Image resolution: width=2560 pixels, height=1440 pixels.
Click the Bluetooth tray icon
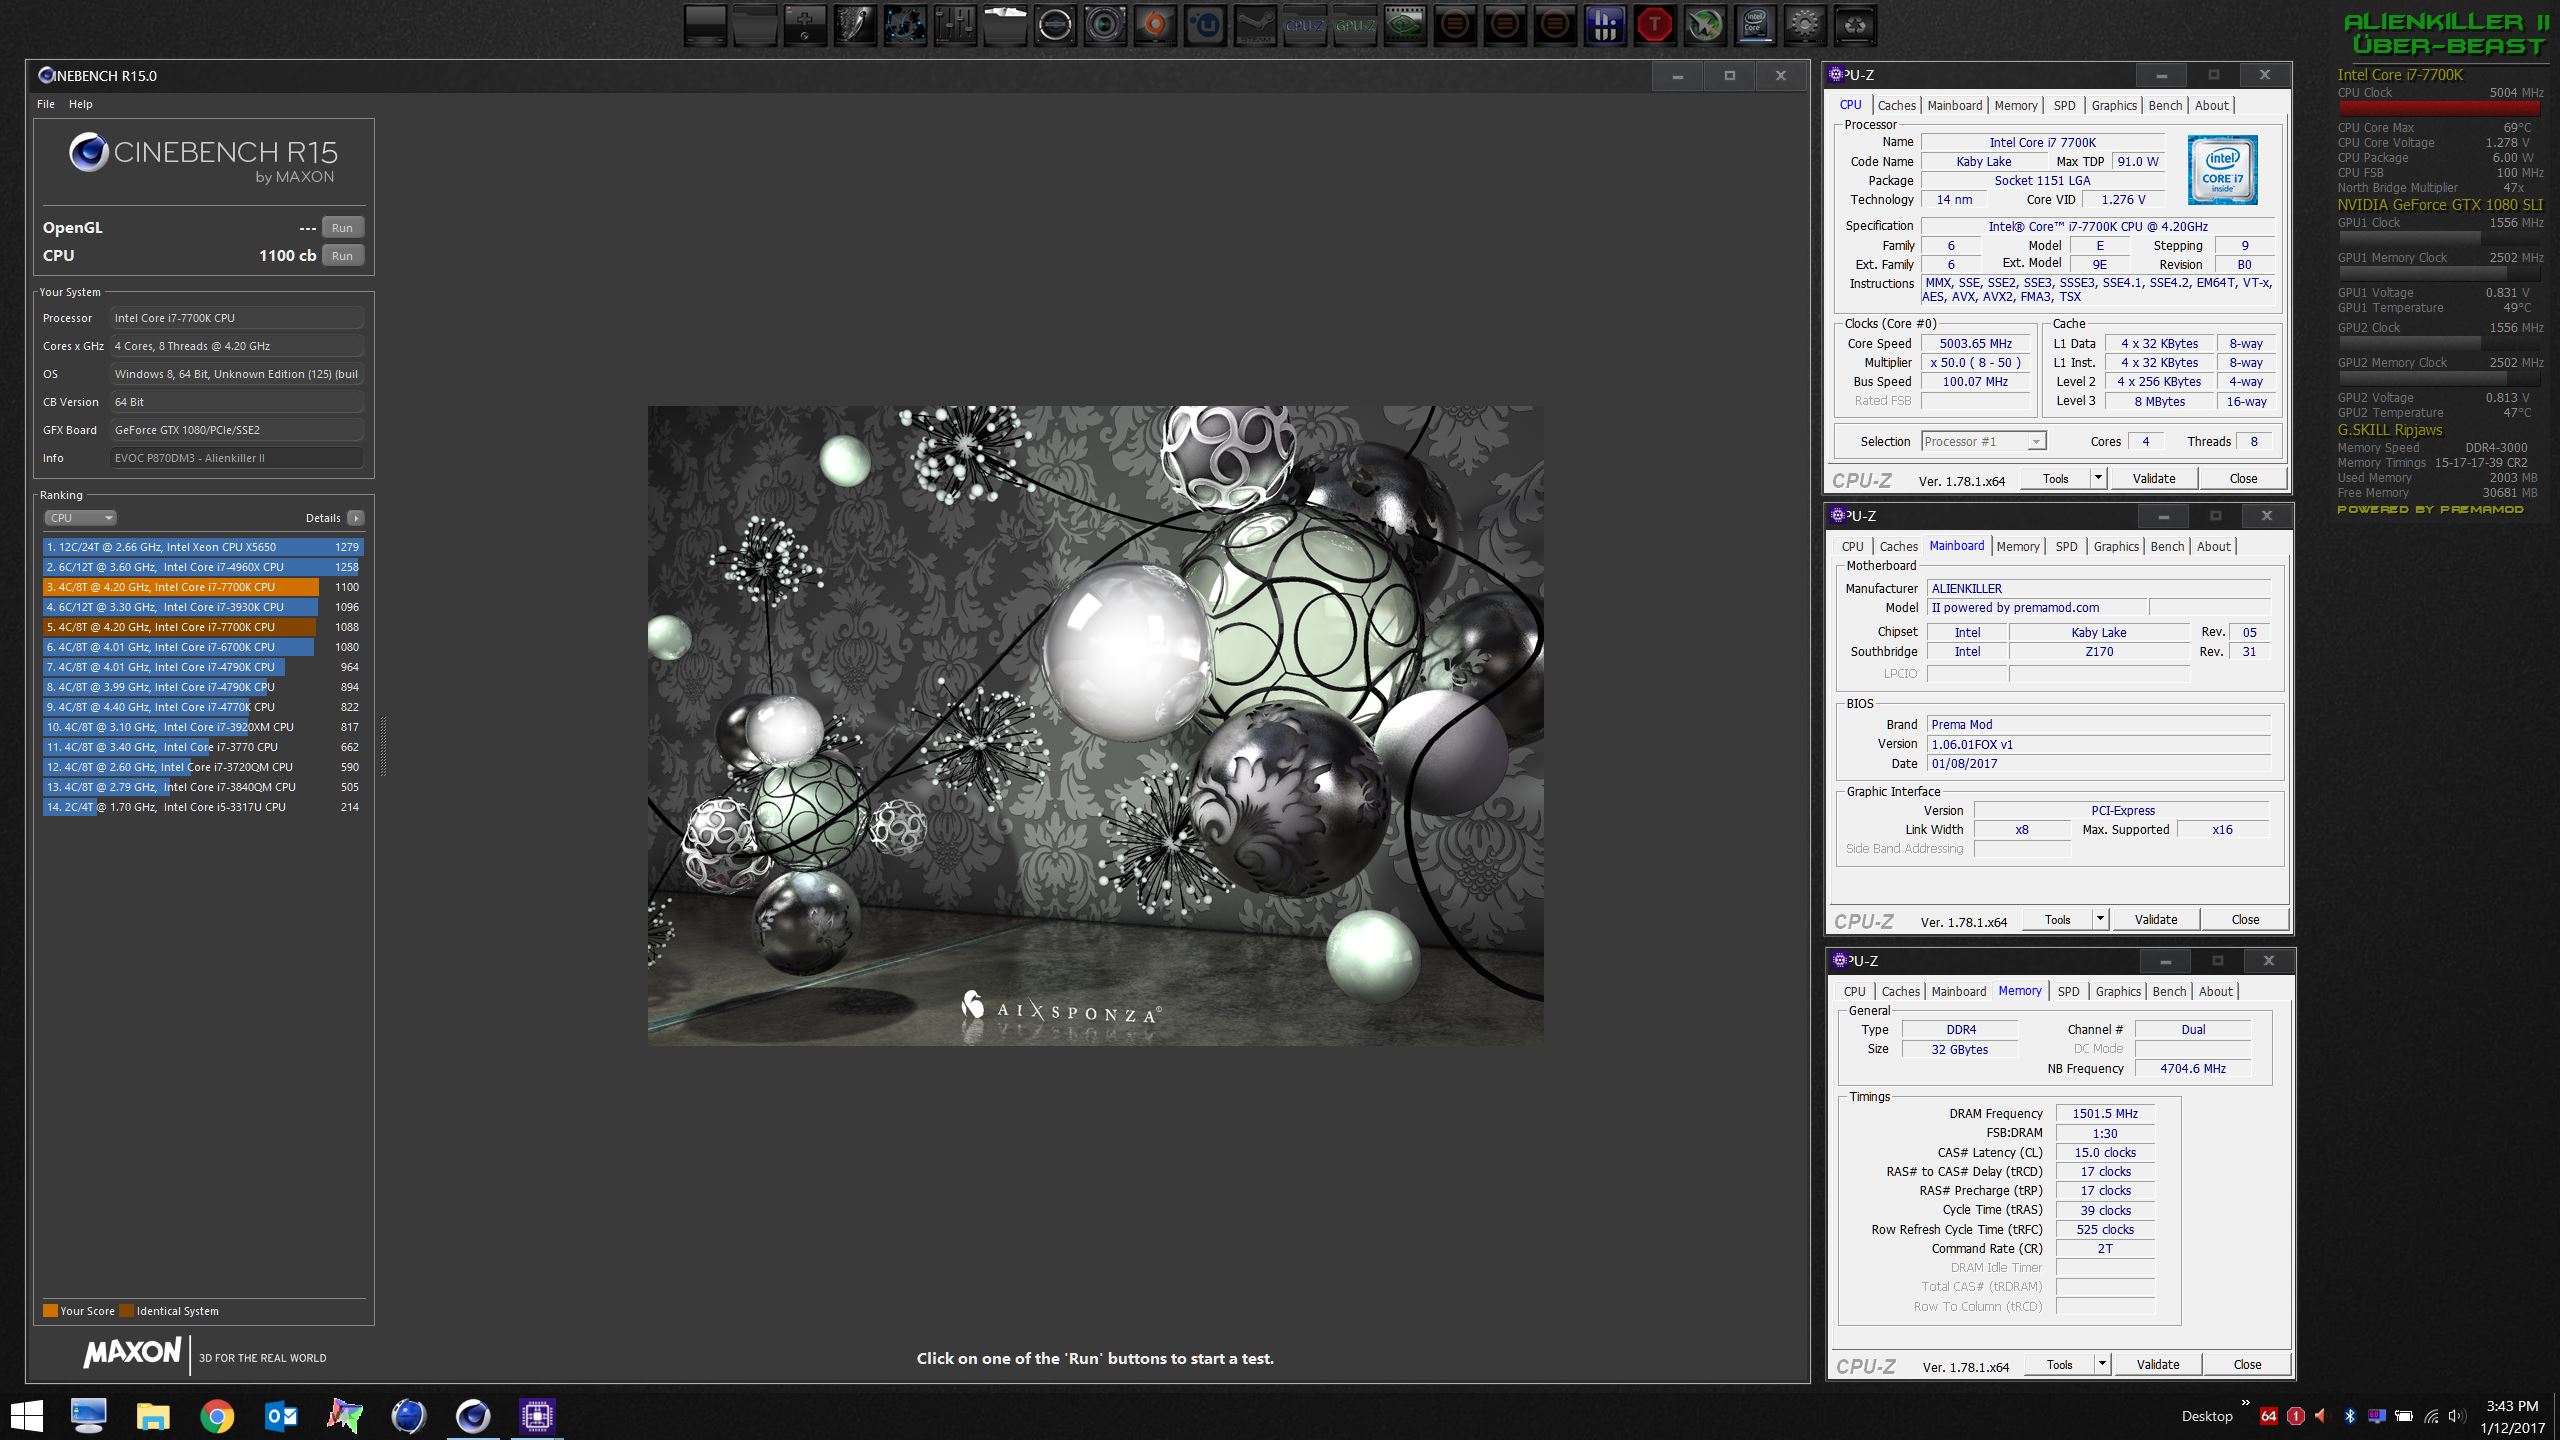click(x=2350, y=1416)
